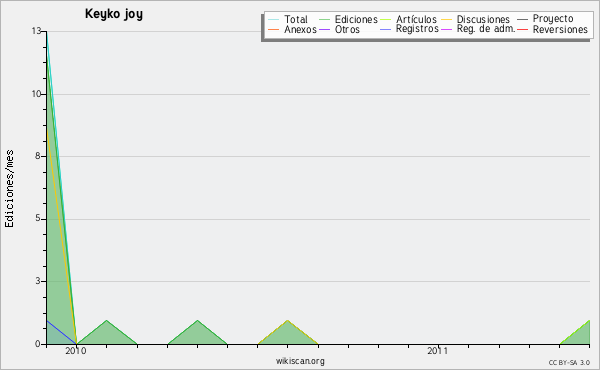Click the y-axis label 8
The height and width of the screenshot is (370, 600).
click(38, 156)
